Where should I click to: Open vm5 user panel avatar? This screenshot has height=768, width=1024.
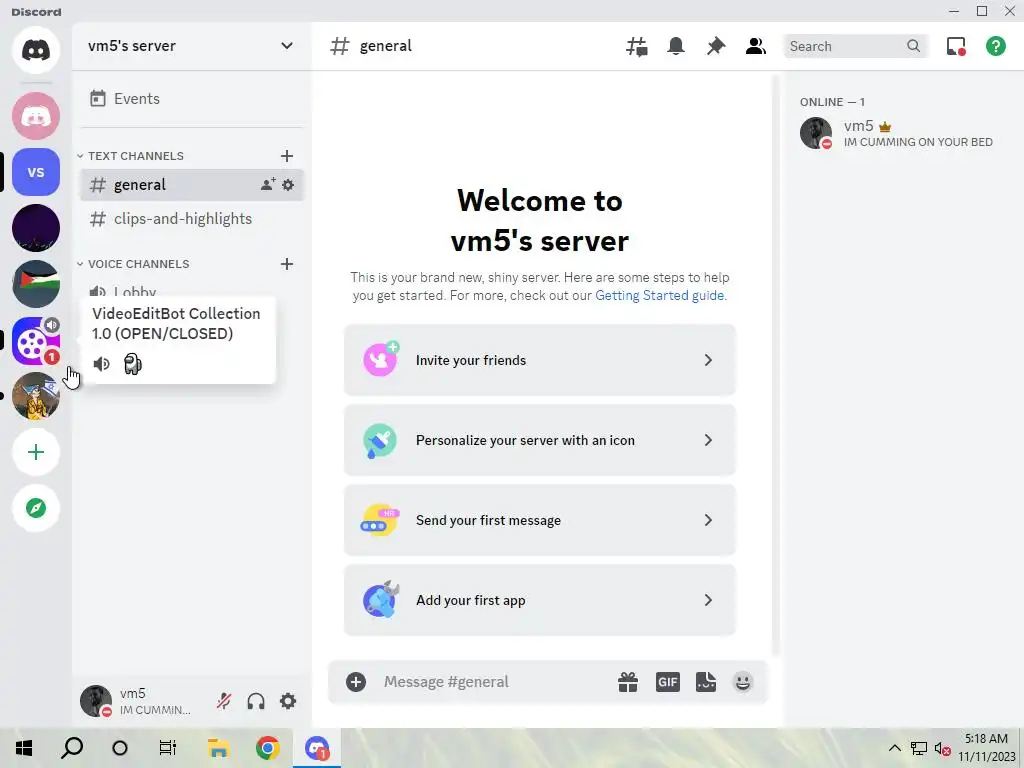tap(96, 701)
